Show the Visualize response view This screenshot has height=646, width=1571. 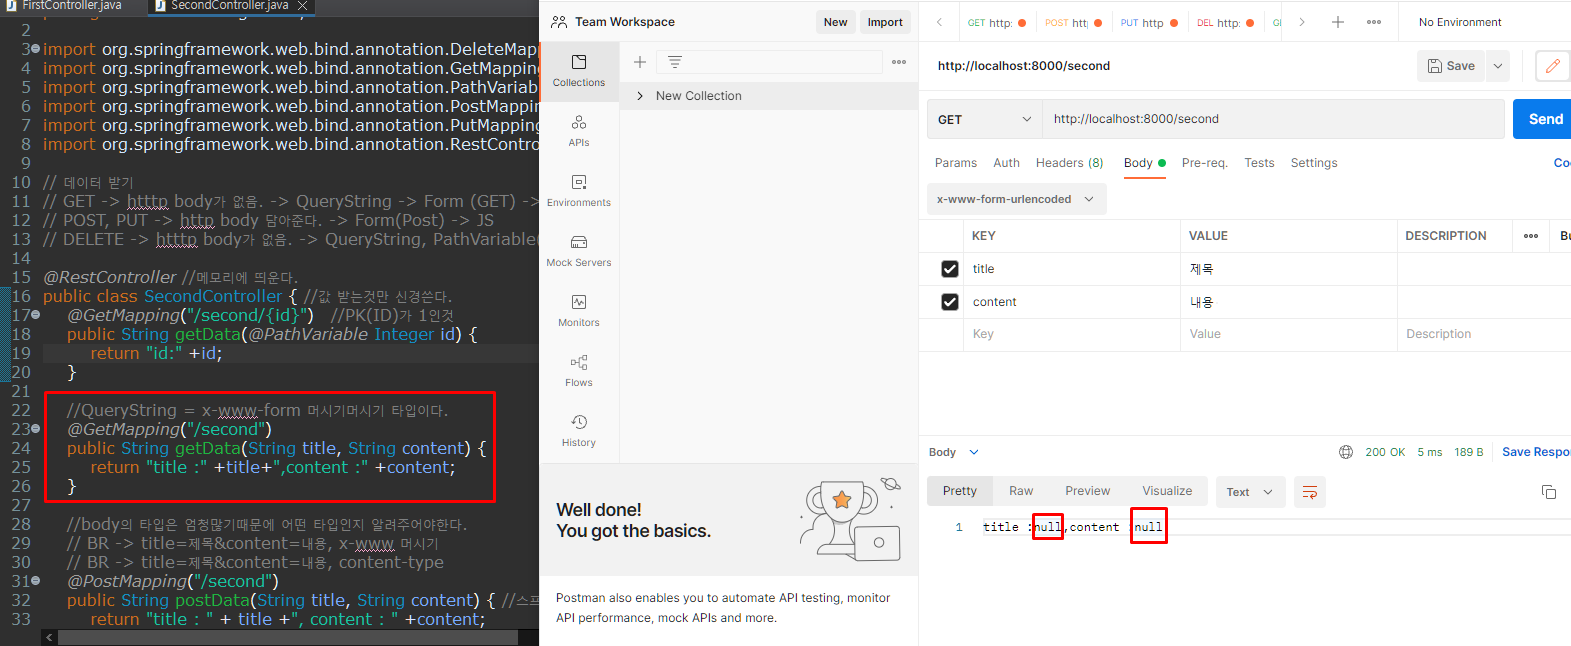pyautogui.click(x=1167, y=491)
